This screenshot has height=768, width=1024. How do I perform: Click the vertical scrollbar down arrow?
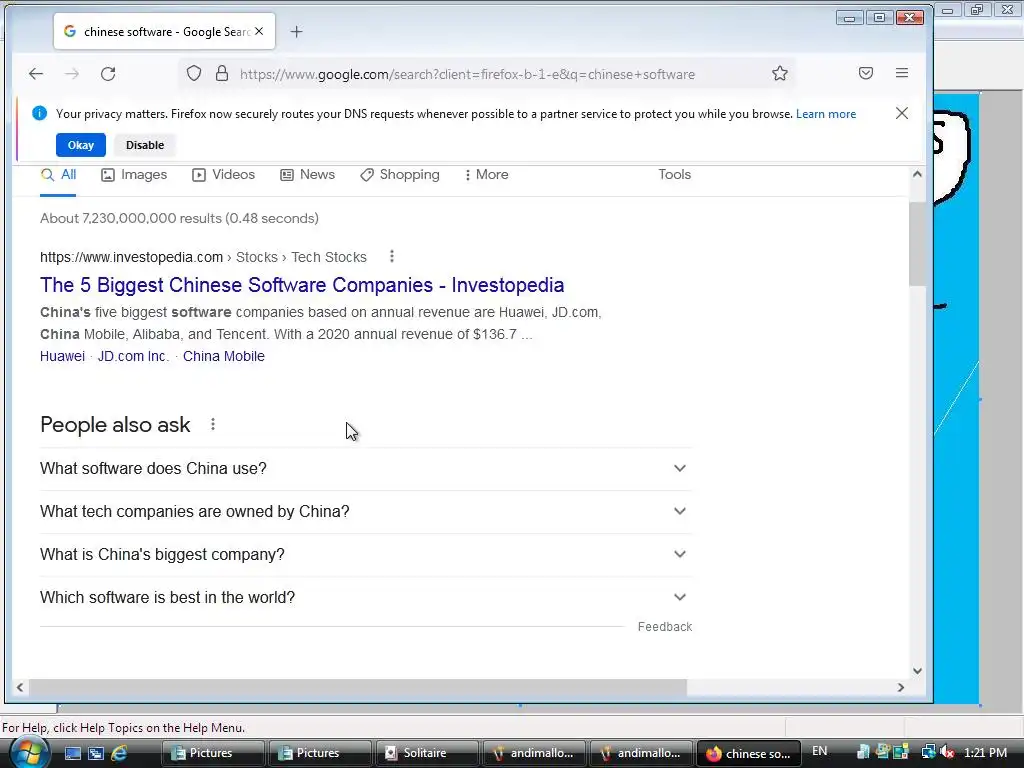pyautogui.click(x=917, y=671)
